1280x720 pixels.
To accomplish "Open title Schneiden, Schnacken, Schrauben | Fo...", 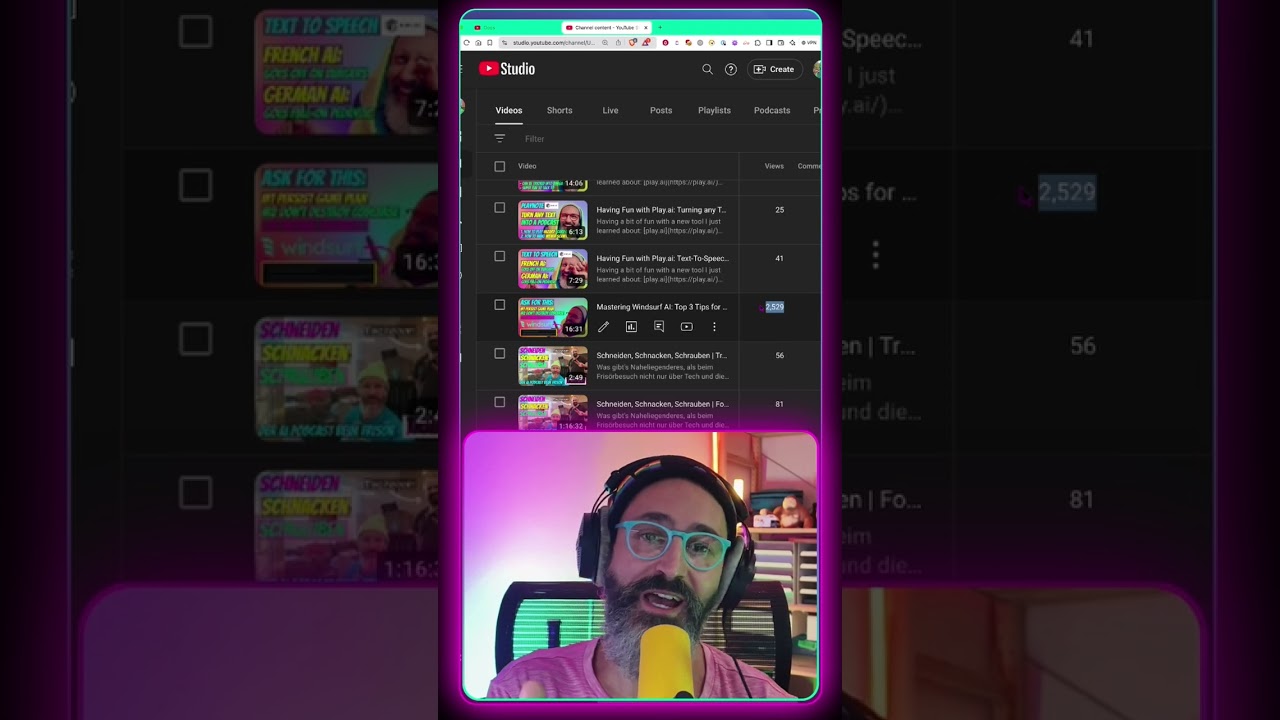I will (x=662, y=404).
